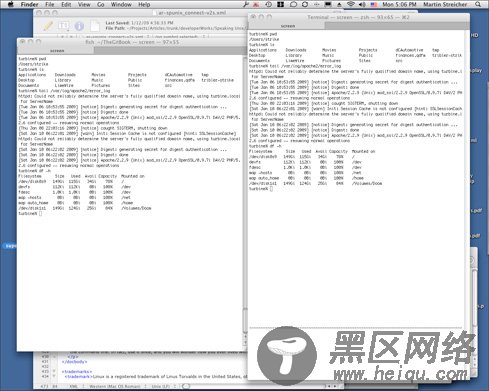
Task: Click the Apple menu logo
Action: (10, 4)
